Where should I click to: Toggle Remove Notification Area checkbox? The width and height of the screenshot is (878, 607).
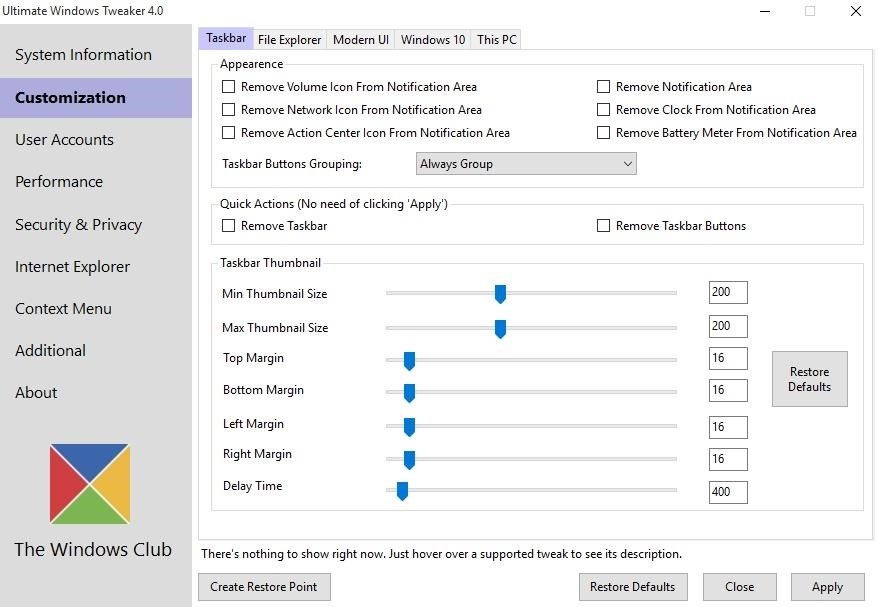[603, 87]
